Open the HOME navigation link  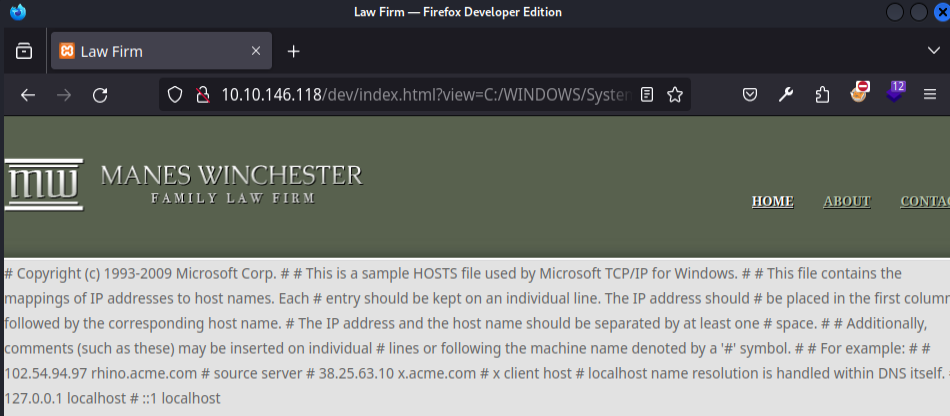(772, 202)
